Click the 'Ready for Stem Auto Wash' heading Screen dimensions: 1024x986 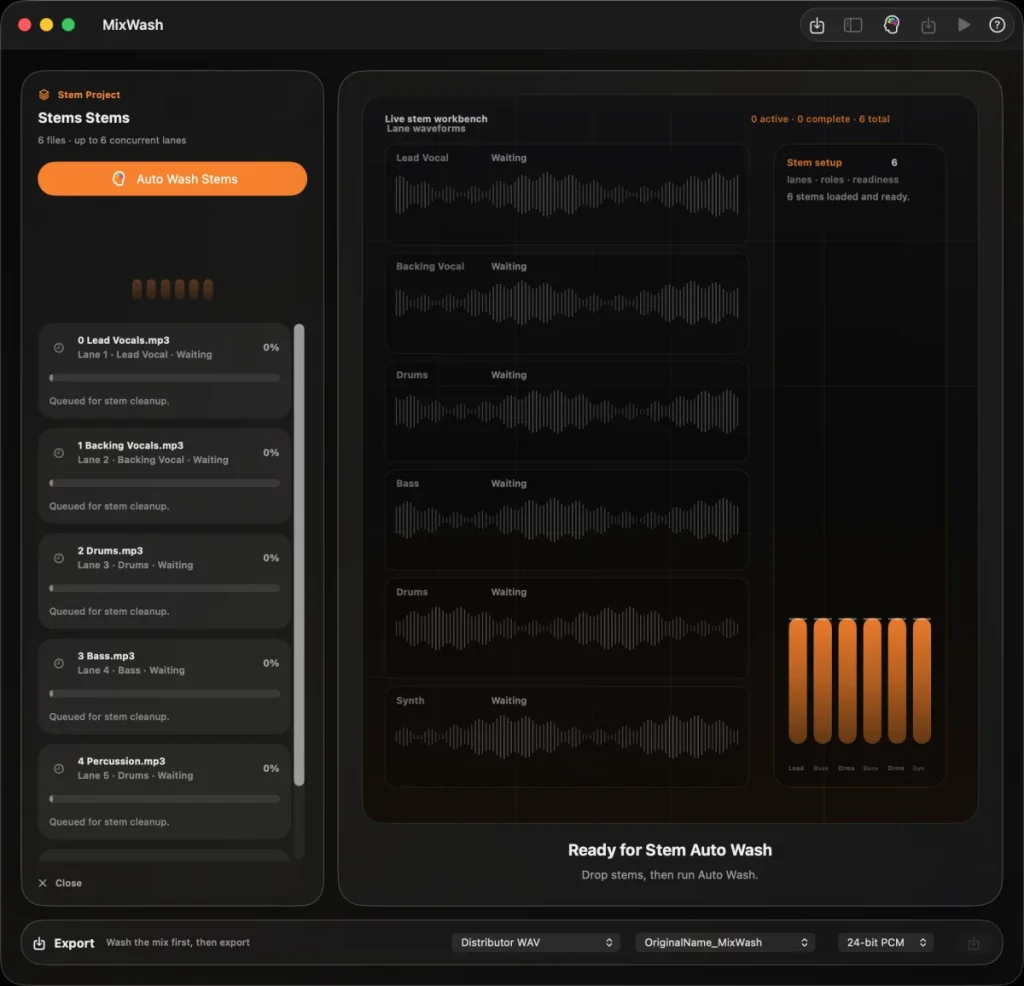click(x=670, y=850)
